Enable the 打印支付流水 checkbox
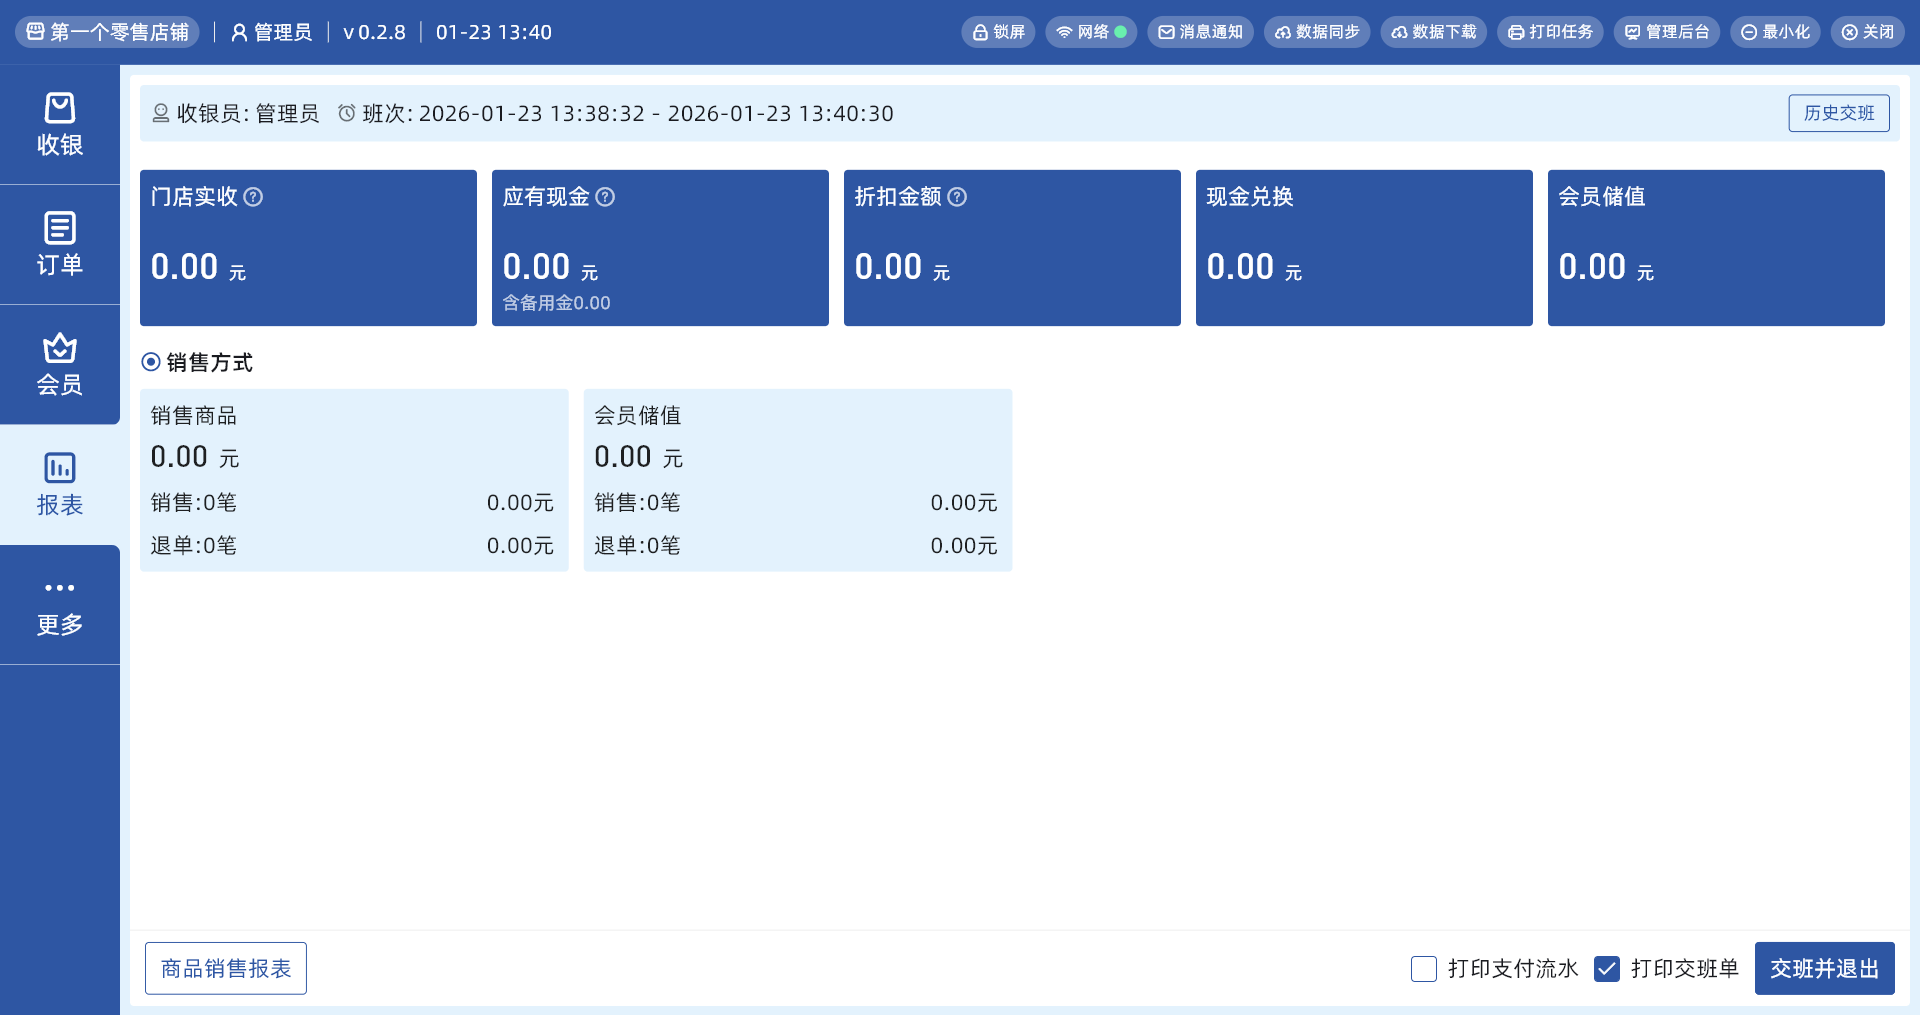 (1424, 968)
